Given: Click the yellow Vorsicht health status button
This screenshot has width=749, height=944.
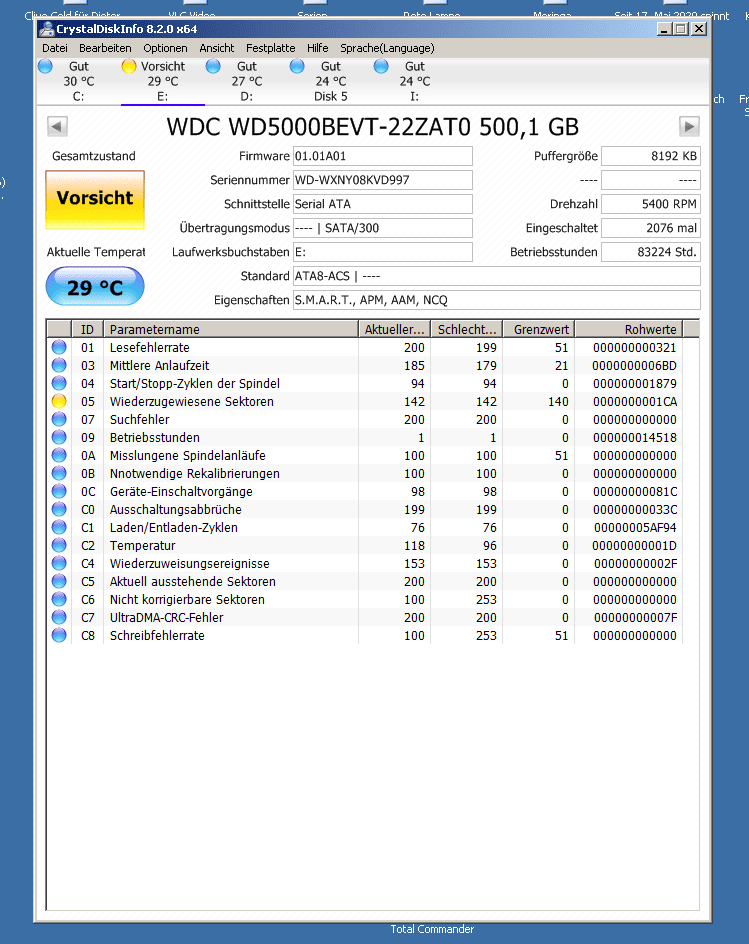Looking at the screenshot, I should pos(95,200).
